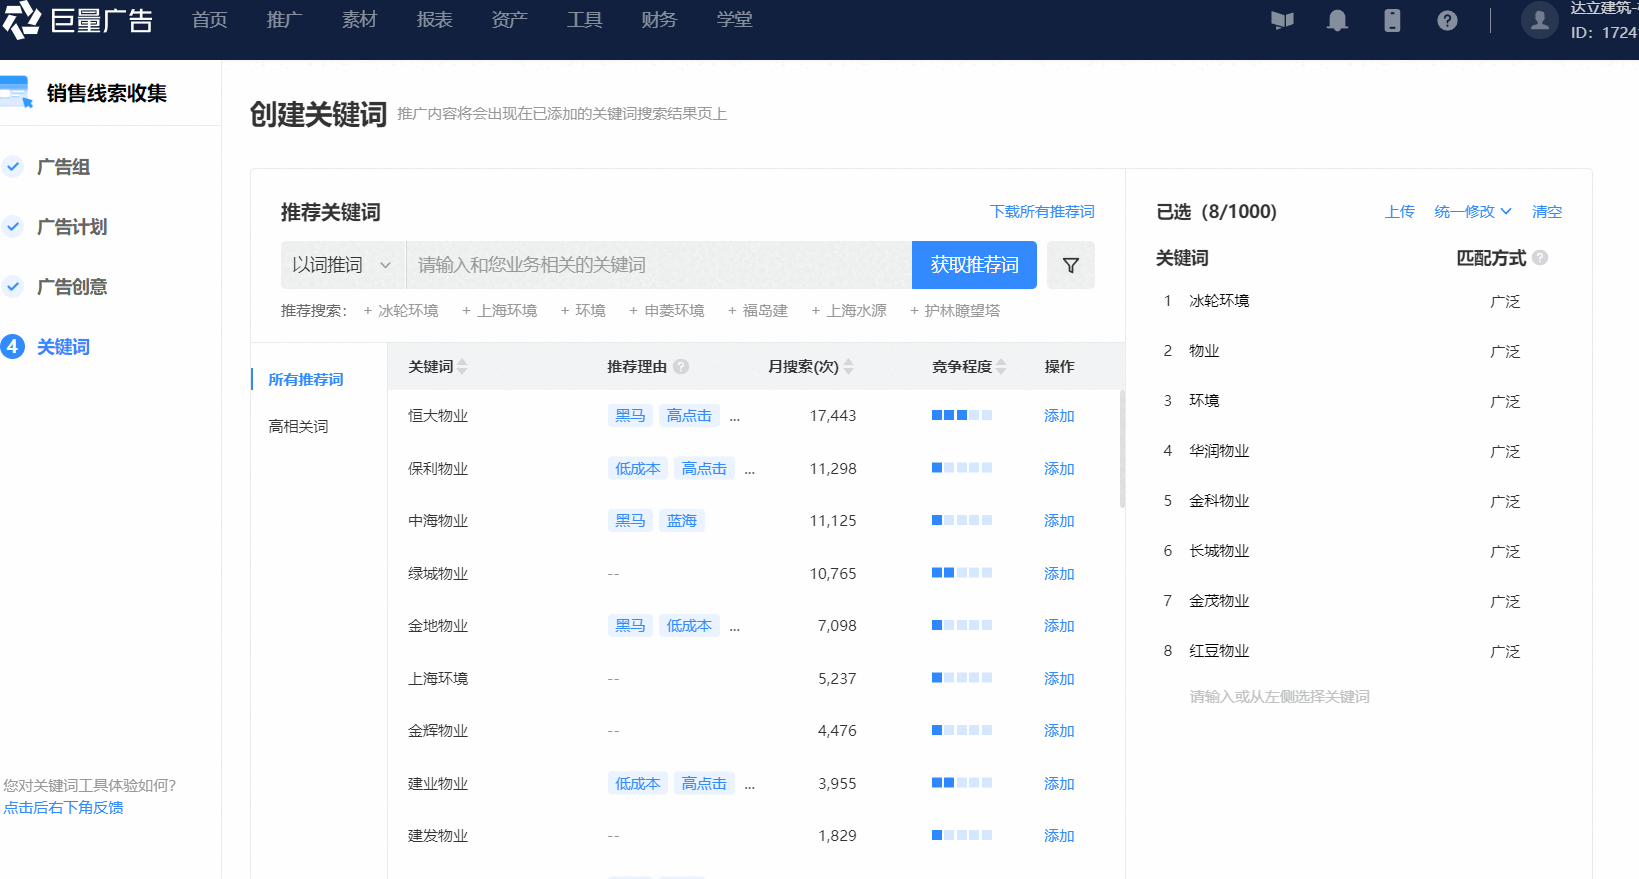Image resolution: width=1639 pixels, height=879 pixels.
Task: Sort by 竞争程度 column arrows
Action: 1001,367
